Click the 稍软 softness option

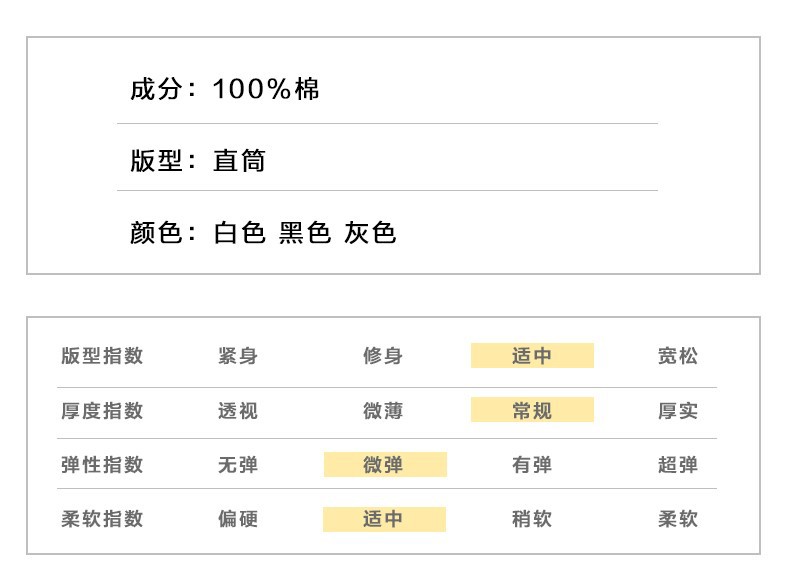click(531, 519)
